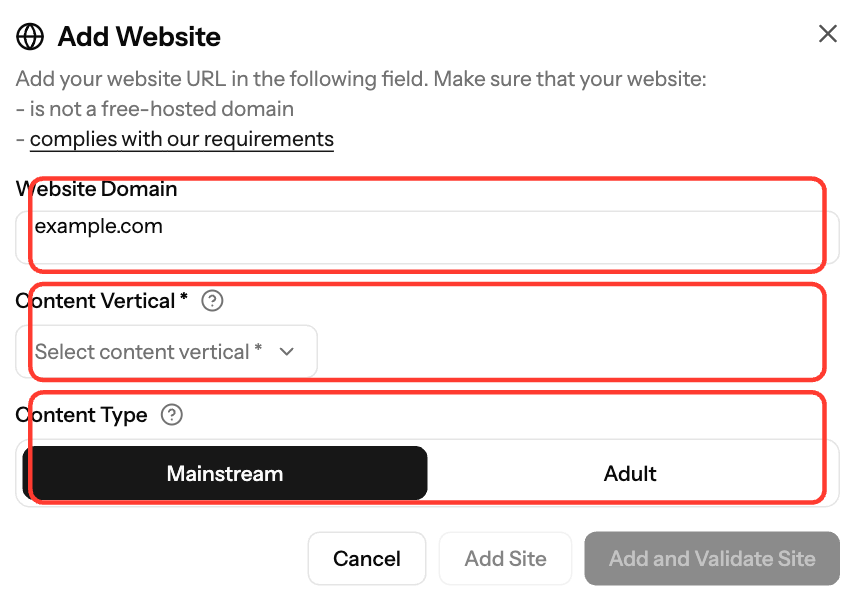Select the Mainstream content type
Image resolution: width=855 pixels, height=607 pixels.
(225, 473)
